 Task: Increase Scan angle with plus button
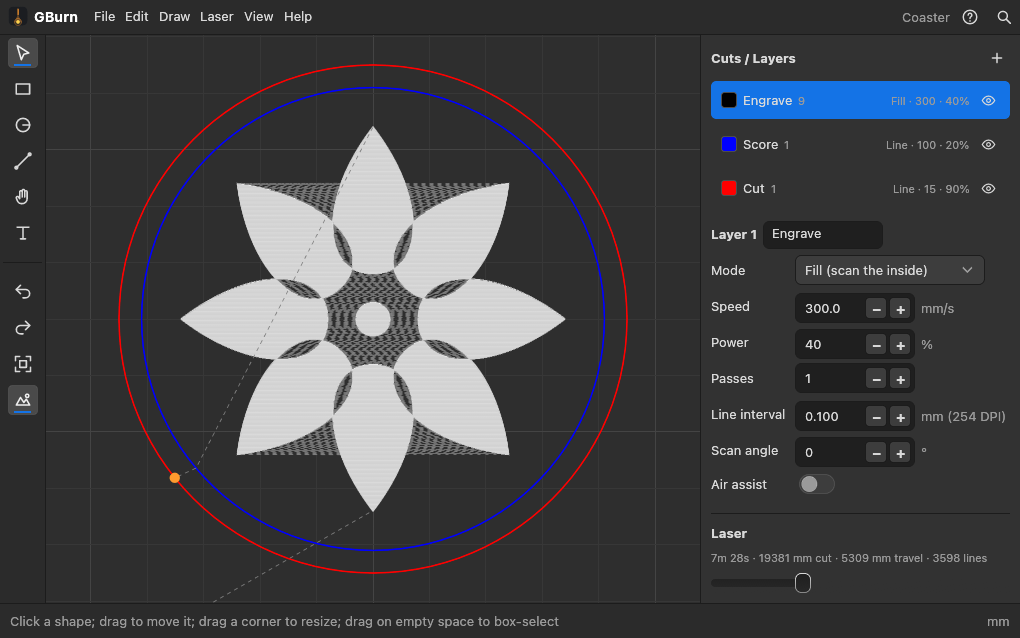pos(900,453)
